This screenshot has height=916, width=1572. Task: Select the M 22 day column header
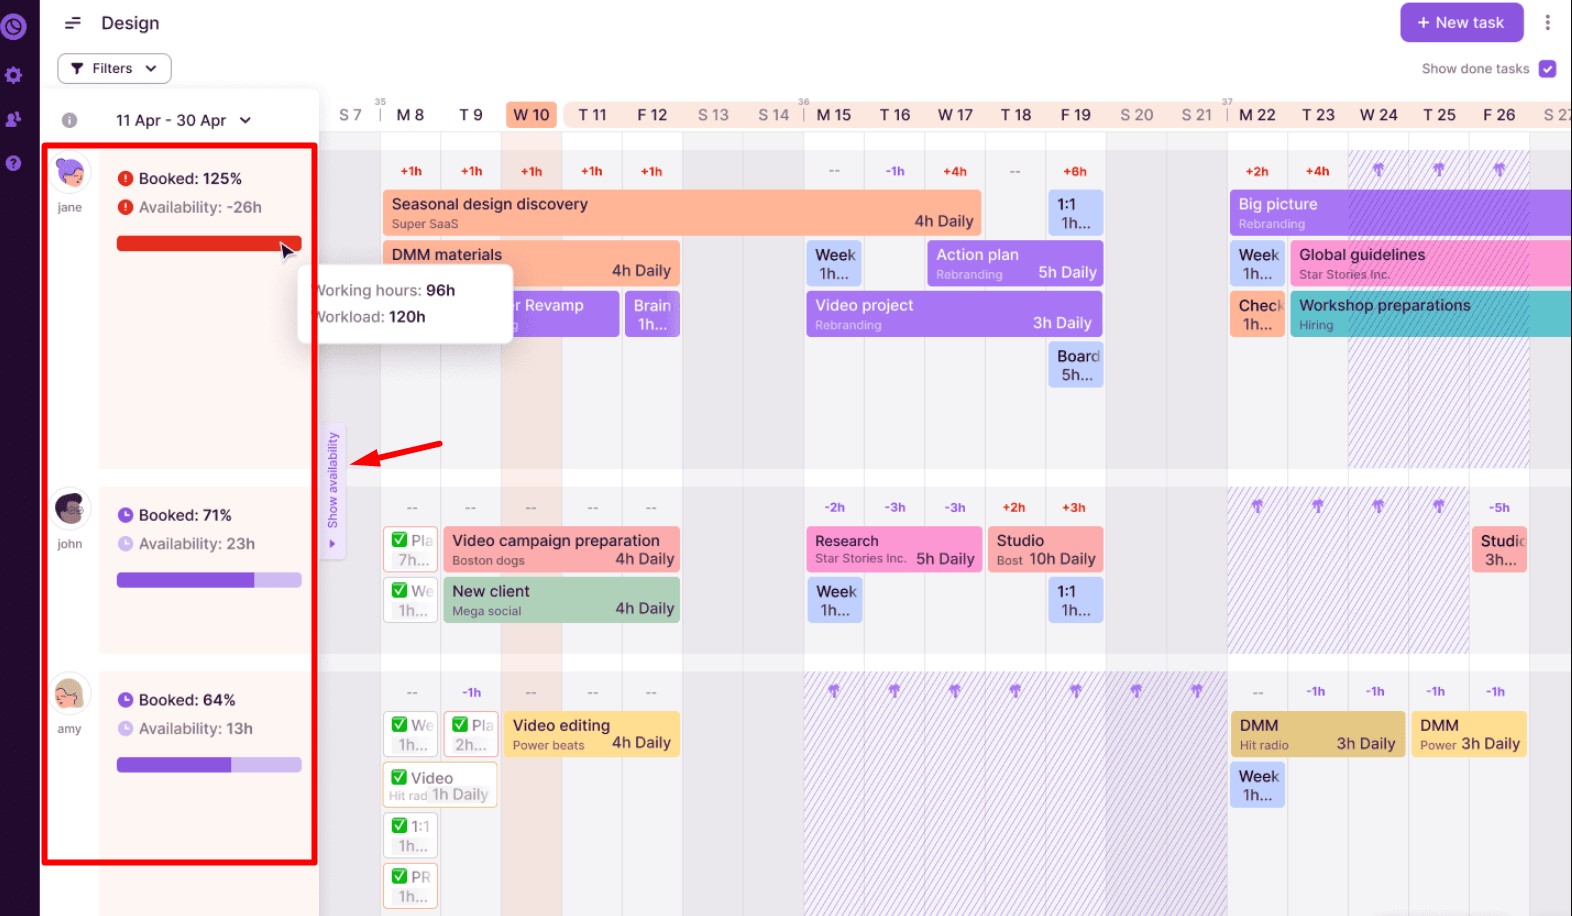1257,115
